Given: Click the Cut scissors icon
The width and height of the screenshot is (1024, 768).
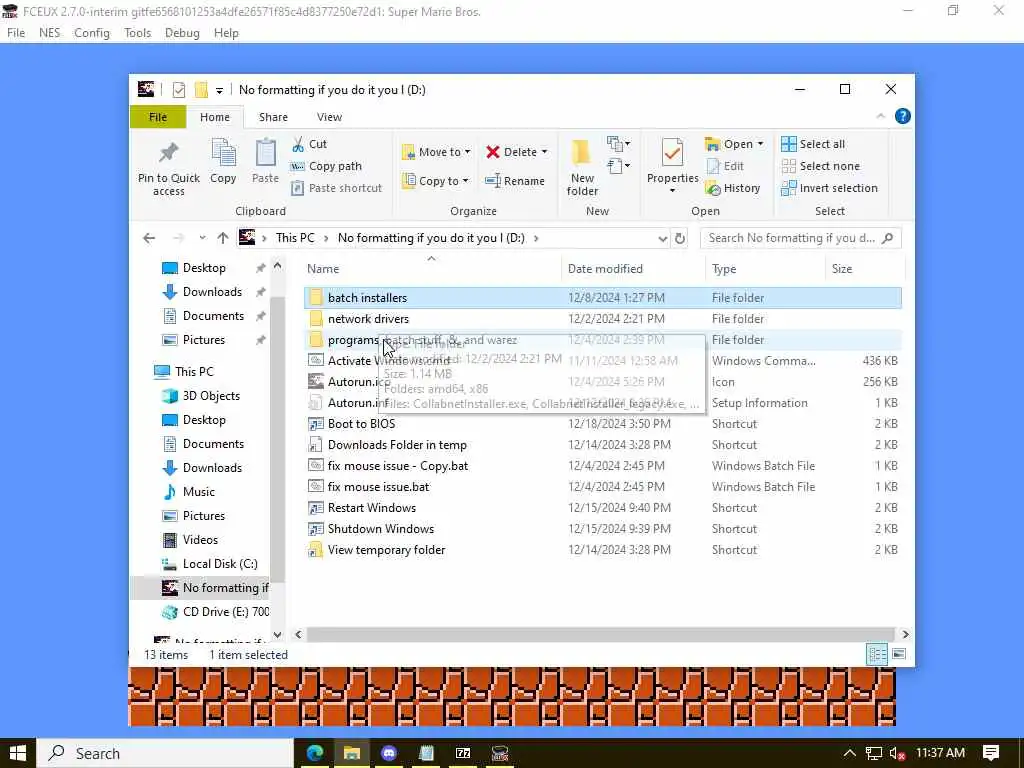Looking at the screenshot, I should pyautogui.click(x=298, y=144).
